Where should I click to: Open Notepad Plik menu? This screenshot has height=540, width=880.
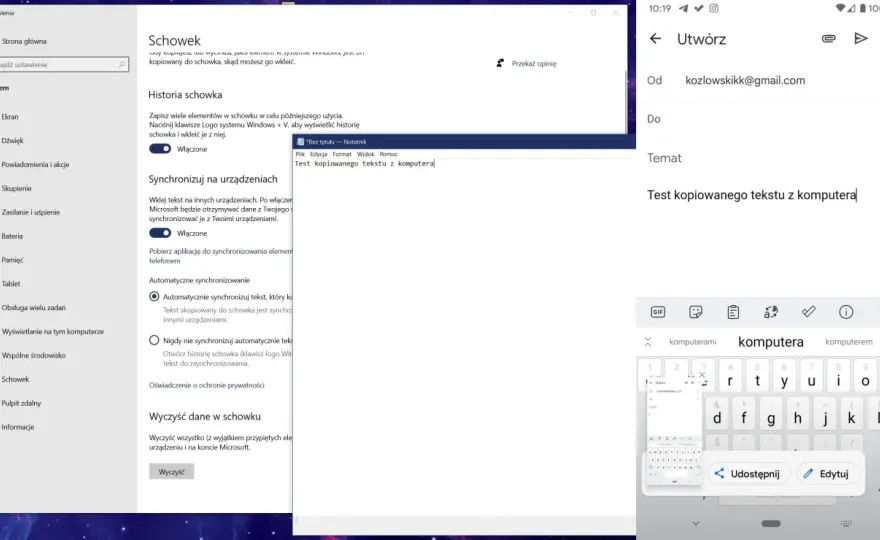point(300,154)
